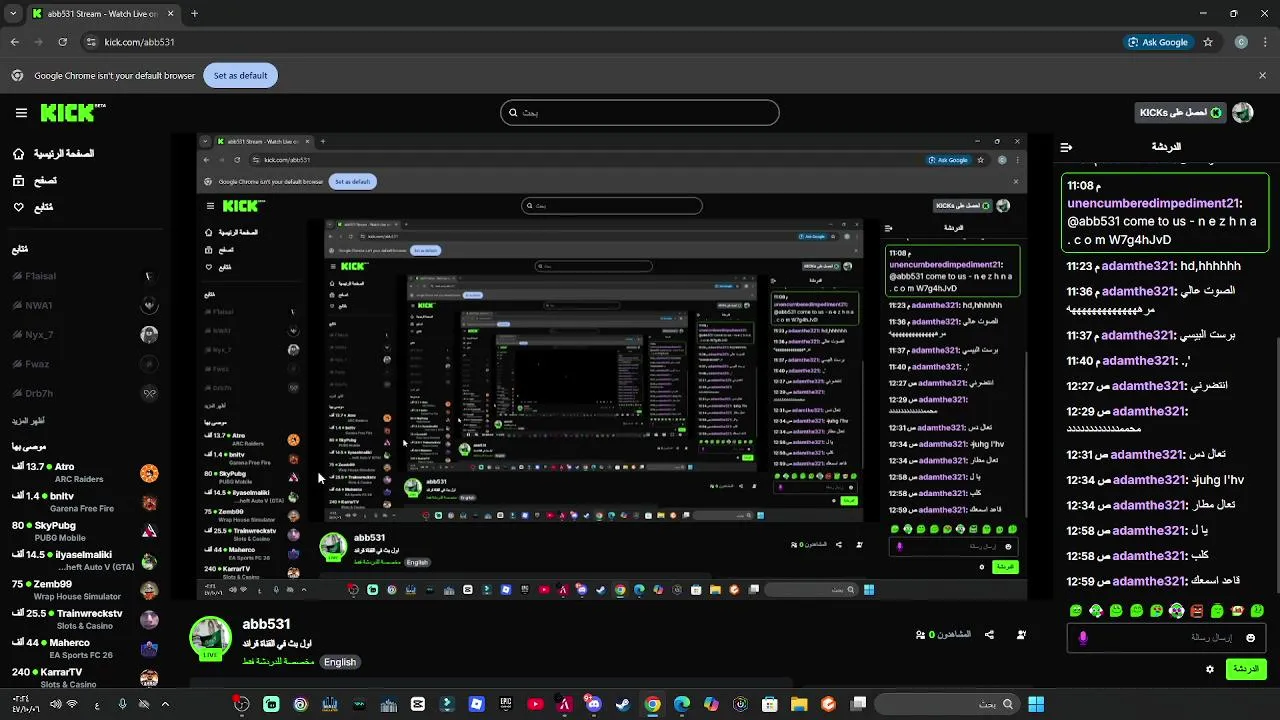Viewport: 1280px width, 720px height.
Task: Focus the send message input
Action: point(1167,637)
